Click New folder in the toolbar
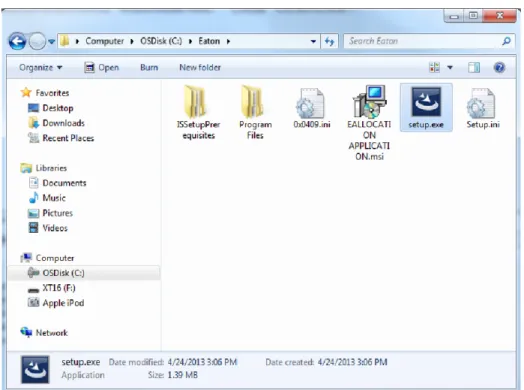 (200, 68)
